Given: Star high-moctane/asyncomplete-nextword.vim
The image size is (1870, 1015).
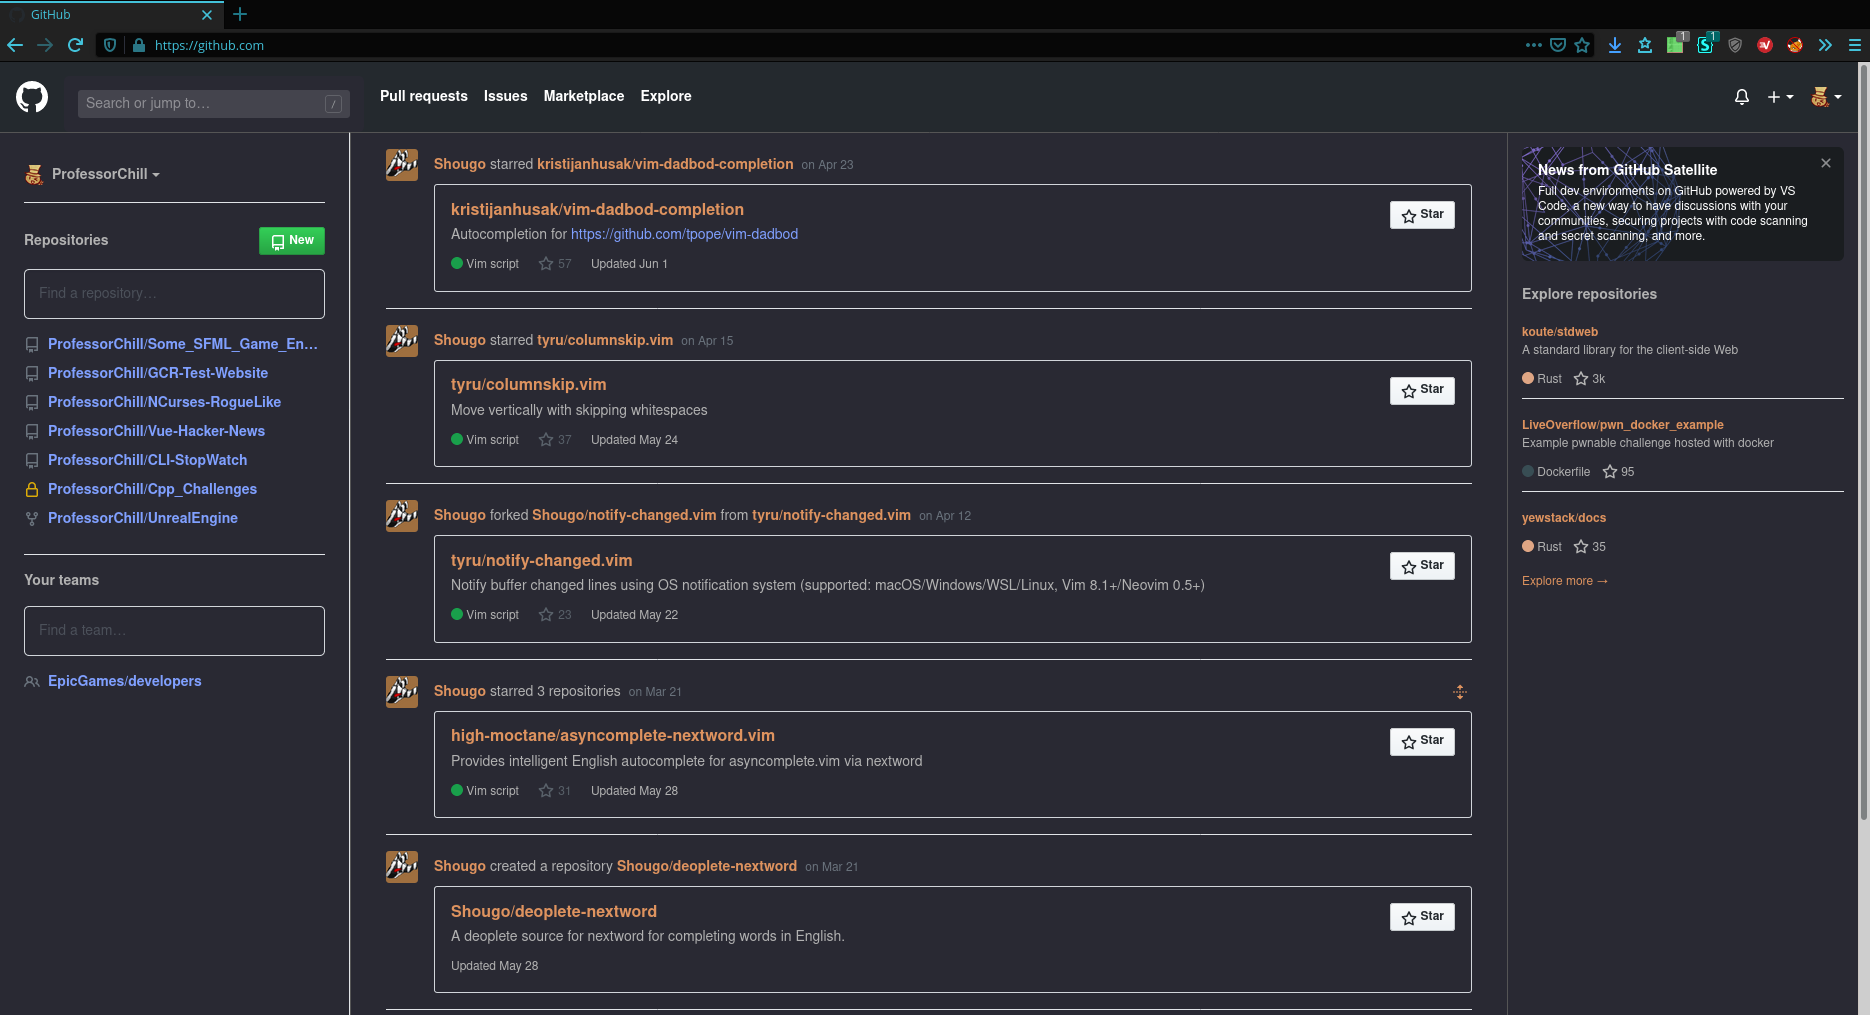Looking at the screenshot, I should (1422, 741).
